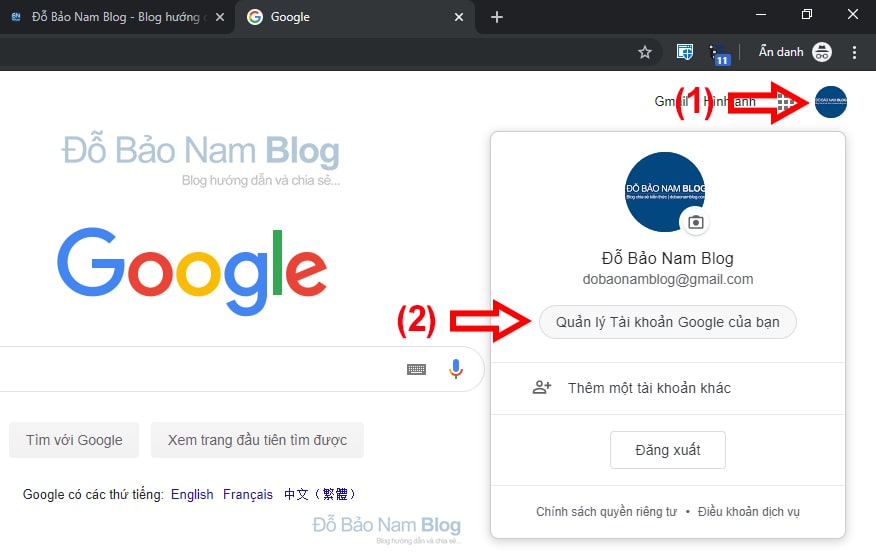Viewport: 876px width, 558px height.
Task: Select the Google tab
Action: pyautogui.click(x=354, y=17)
